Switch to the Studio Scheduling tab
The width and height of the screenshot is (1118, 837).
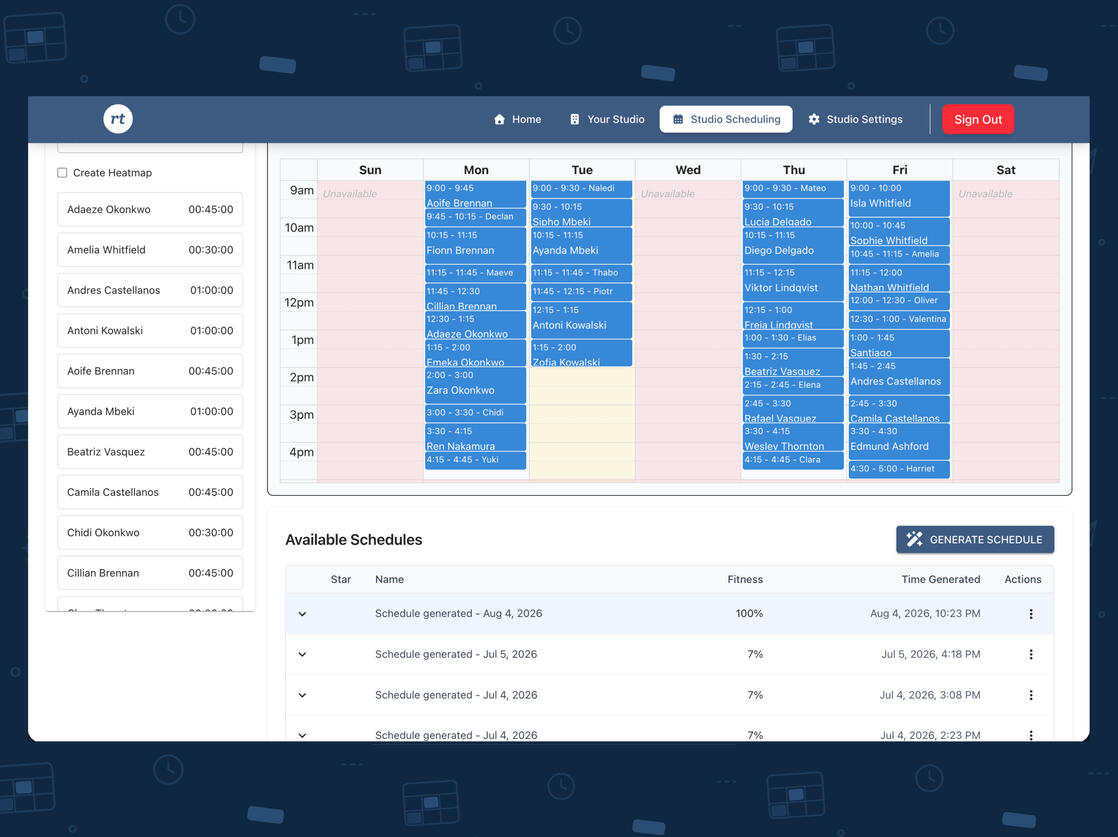726,119
